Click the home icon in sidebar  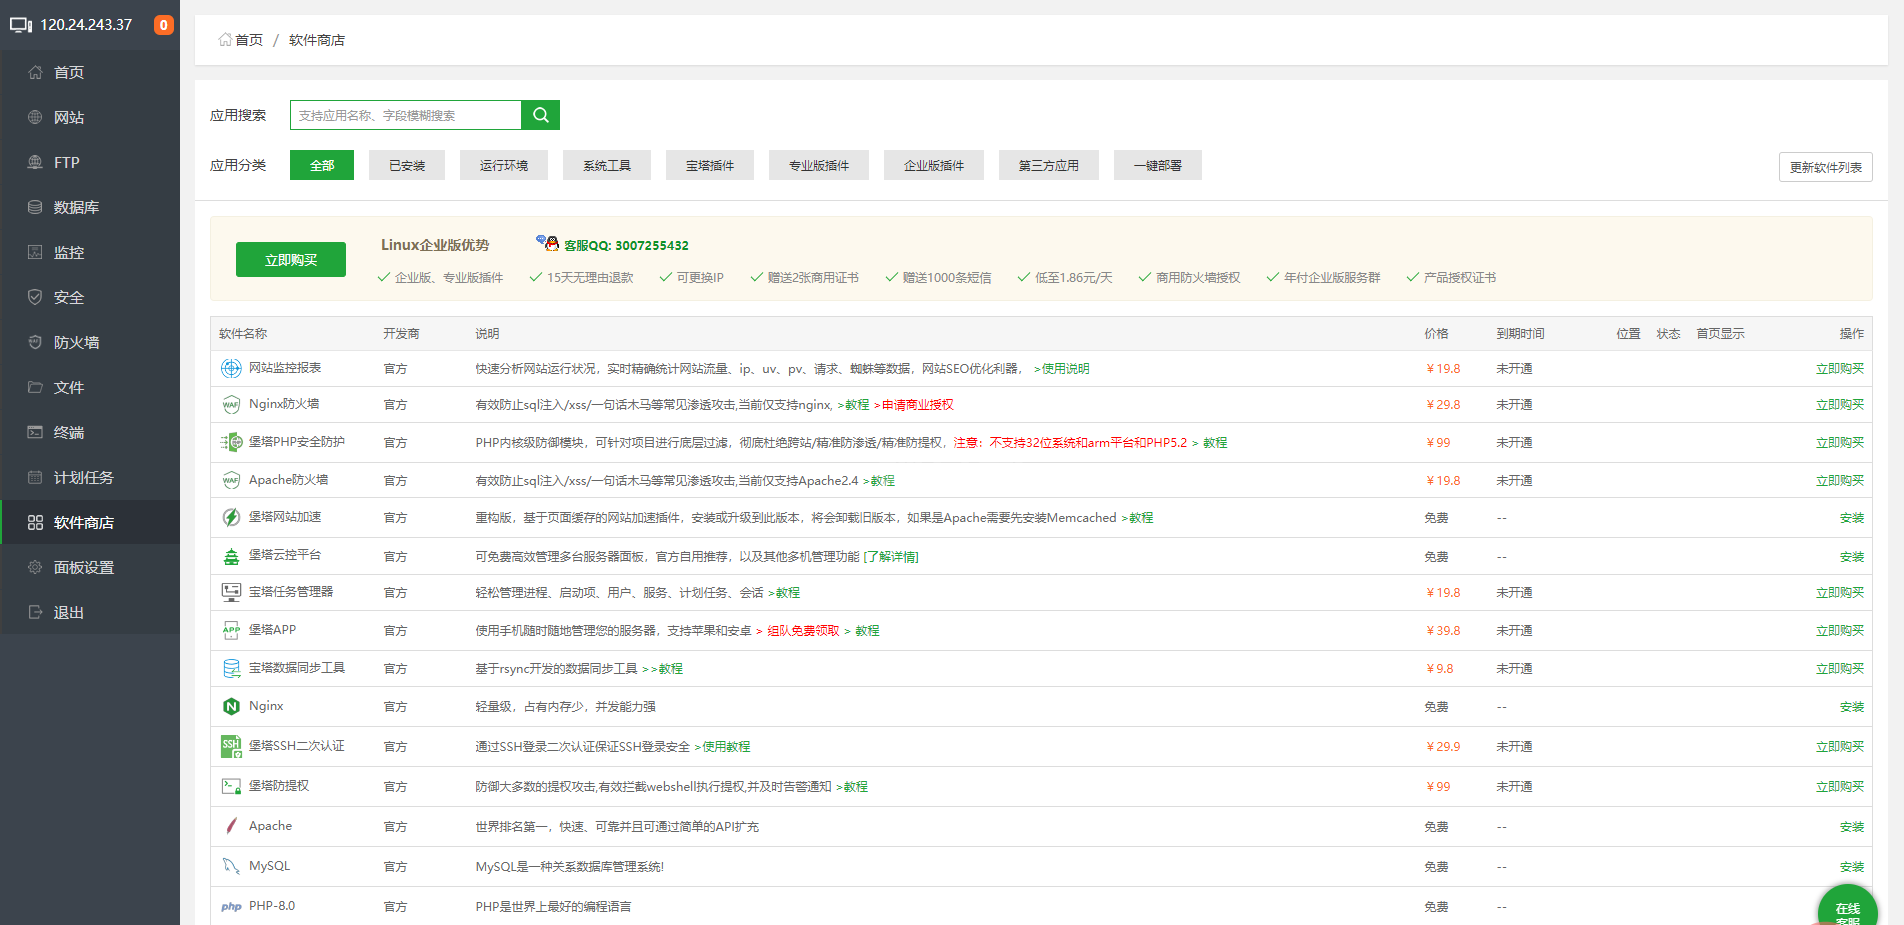coord(35,72)
